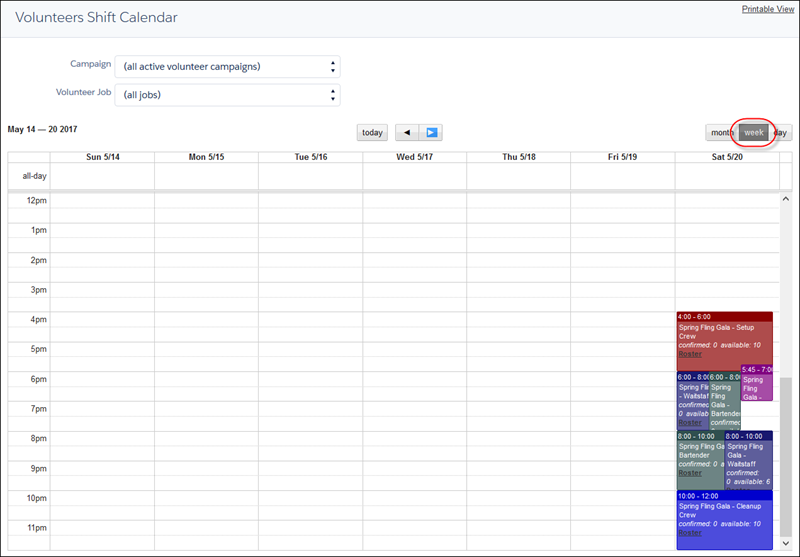The width and height of the screenshot is (800, 557).
Task: Select the purple 5:45 Spring Fling event
Action: [x=756, y=385]
